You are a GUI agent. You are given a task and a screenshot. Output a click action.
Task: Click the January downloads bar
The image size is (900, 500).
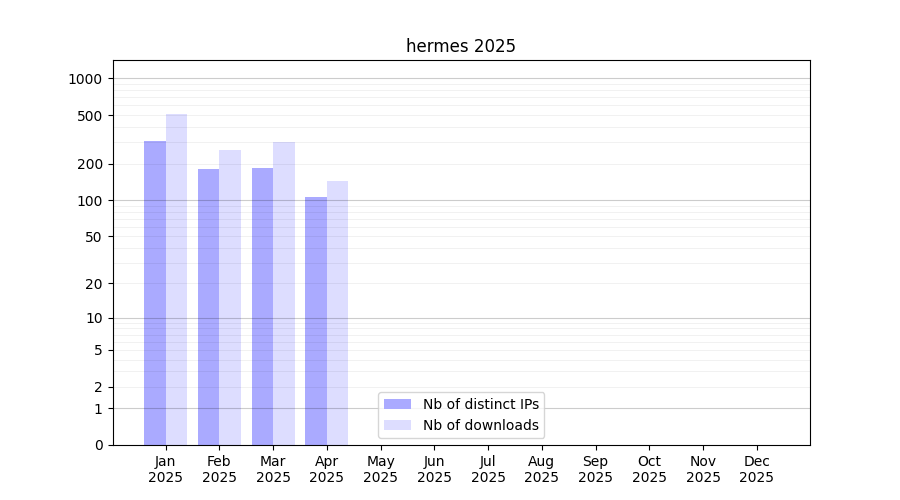(x=176, y=280)
